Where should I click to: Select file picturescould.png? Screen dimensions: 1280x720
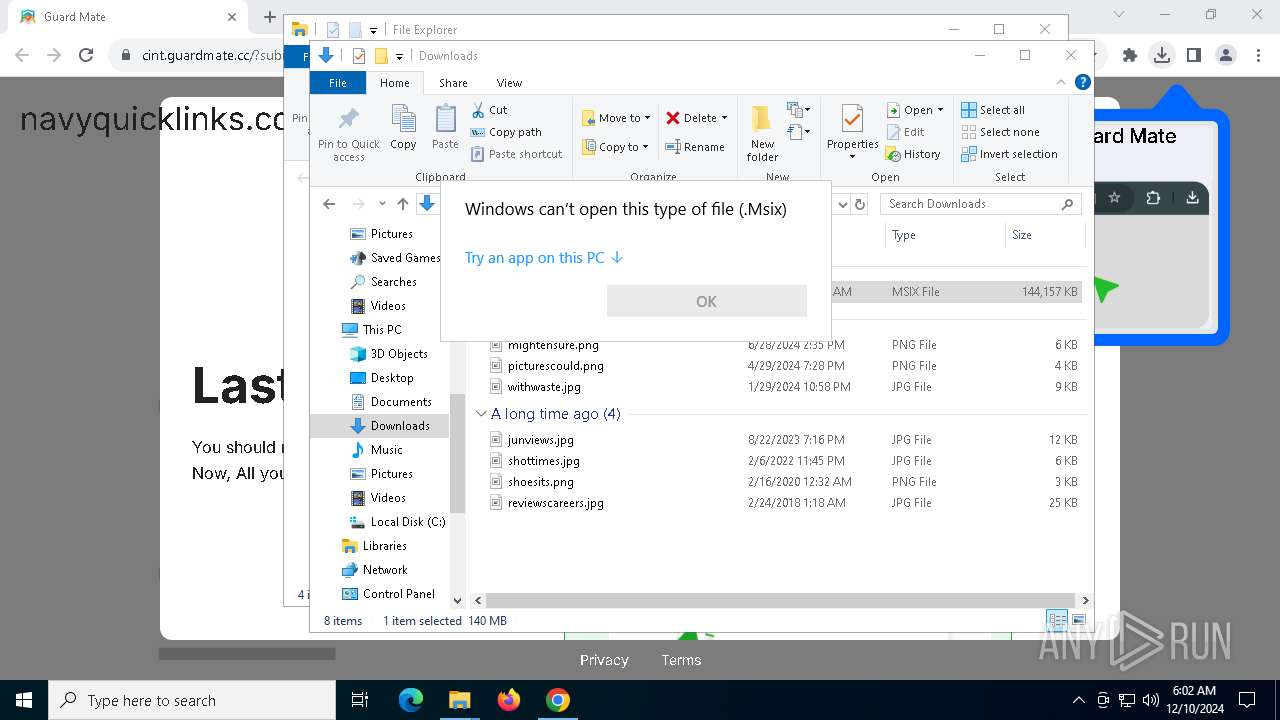point(555,366)
